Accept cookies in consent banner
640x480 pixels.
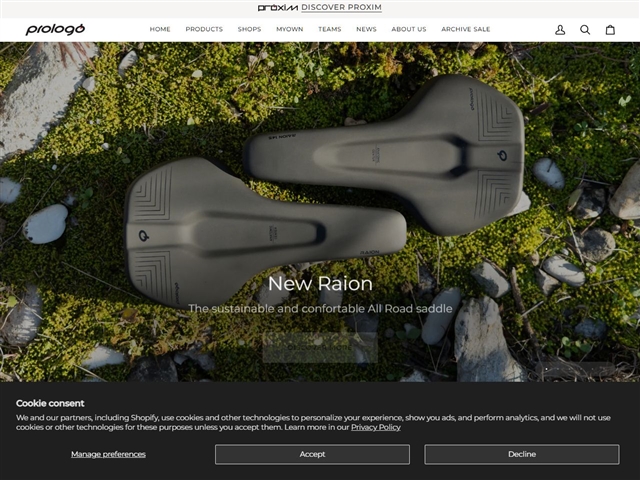[x=312, y=454]
